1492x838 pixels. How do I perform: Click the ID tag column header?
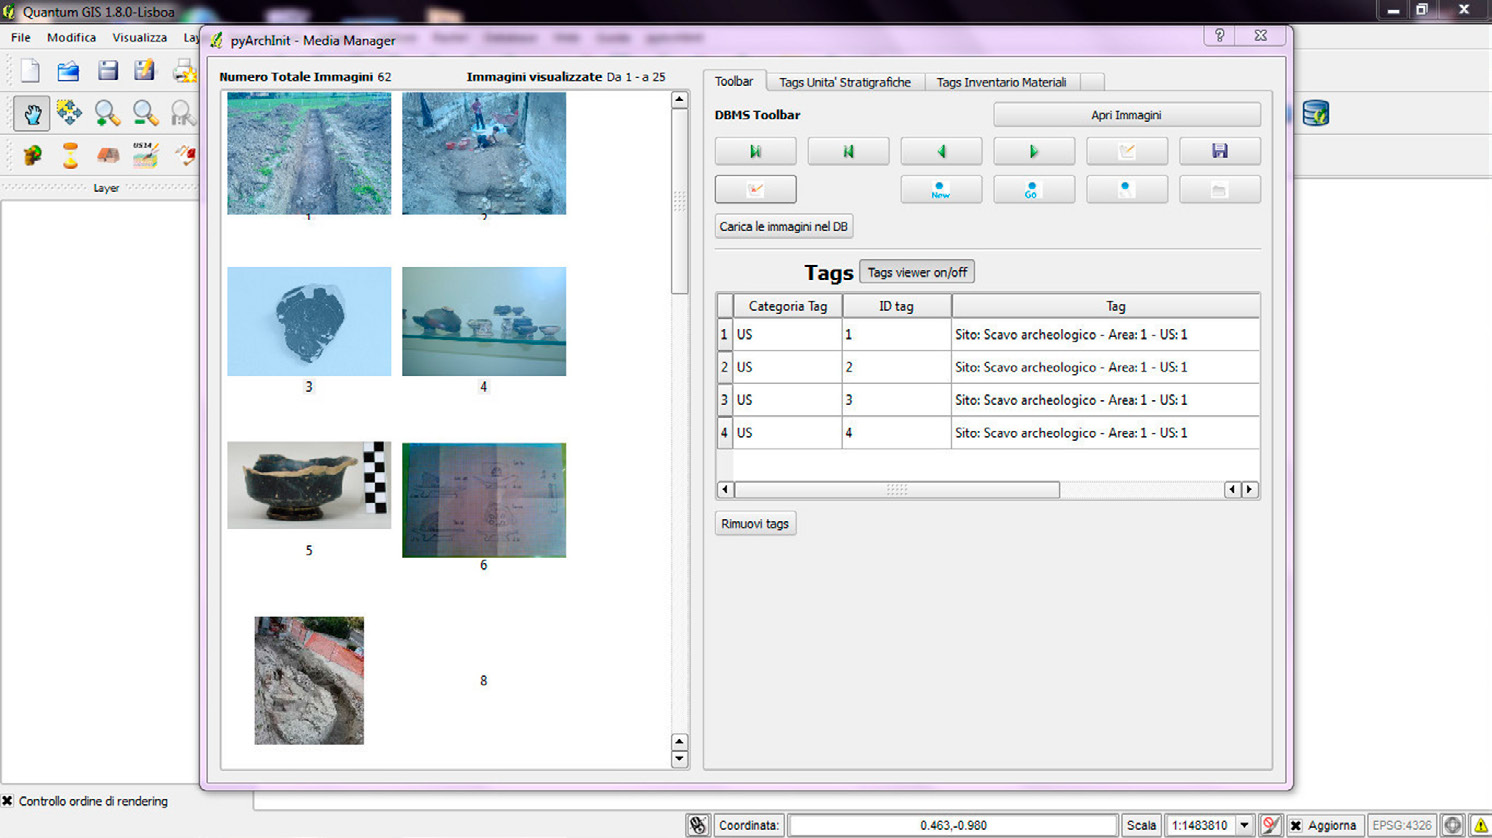click(x=896, y=306)
